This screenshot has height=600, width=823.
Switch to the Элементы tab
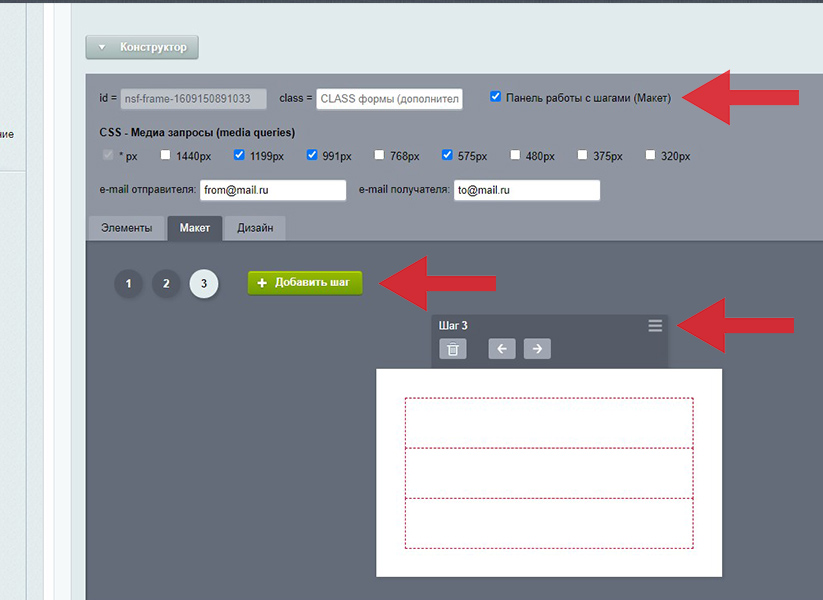pyautogui.click(x=127, y=228)
